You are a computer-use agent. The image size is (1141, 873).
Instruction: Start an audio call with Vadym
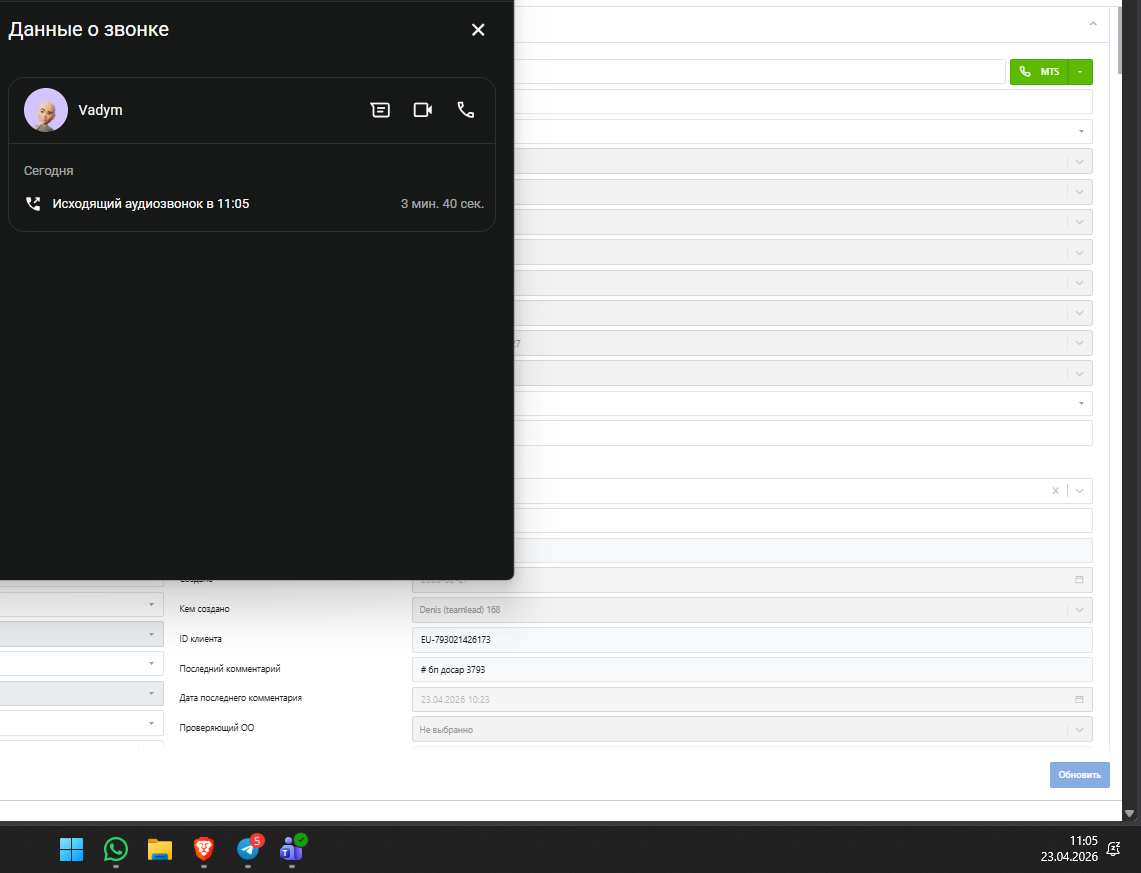click(x=466, y=110)
